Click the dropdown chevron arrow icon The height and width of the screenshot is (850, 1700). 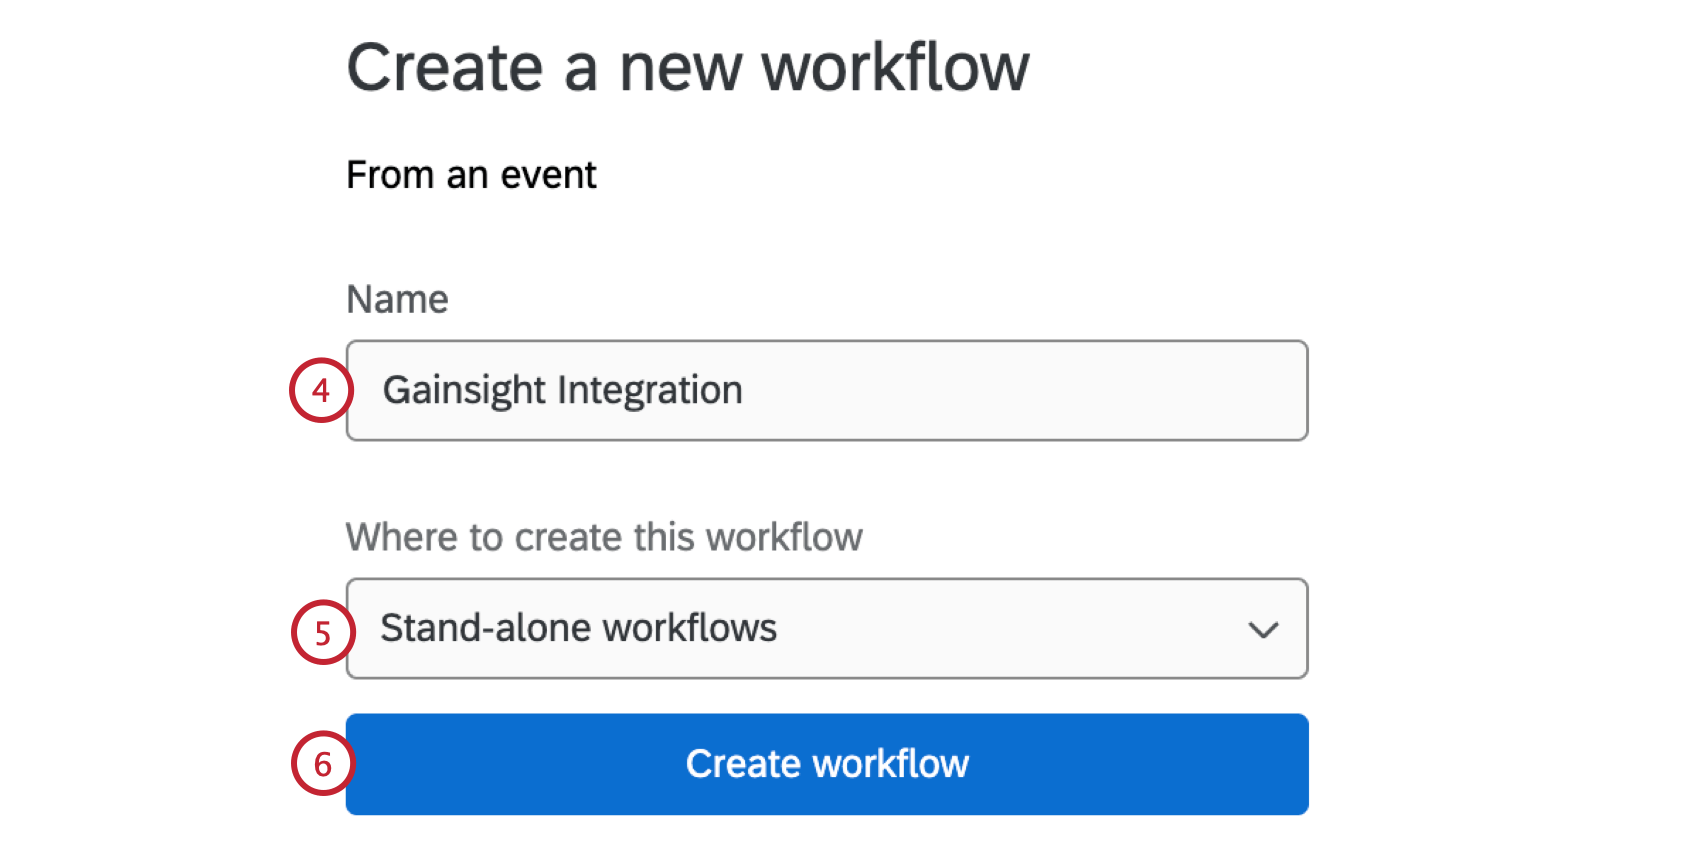point(1263,630)
